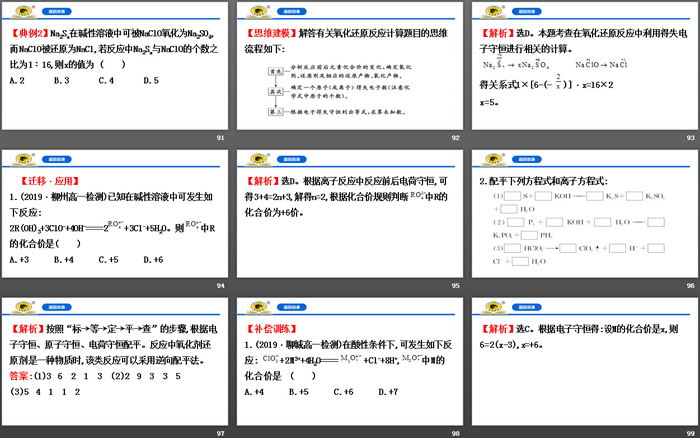Image resolution: width=700 pixels, height=438 pixels.
Task: Select option C. +6 on slide 98
Action: [343, 392]
